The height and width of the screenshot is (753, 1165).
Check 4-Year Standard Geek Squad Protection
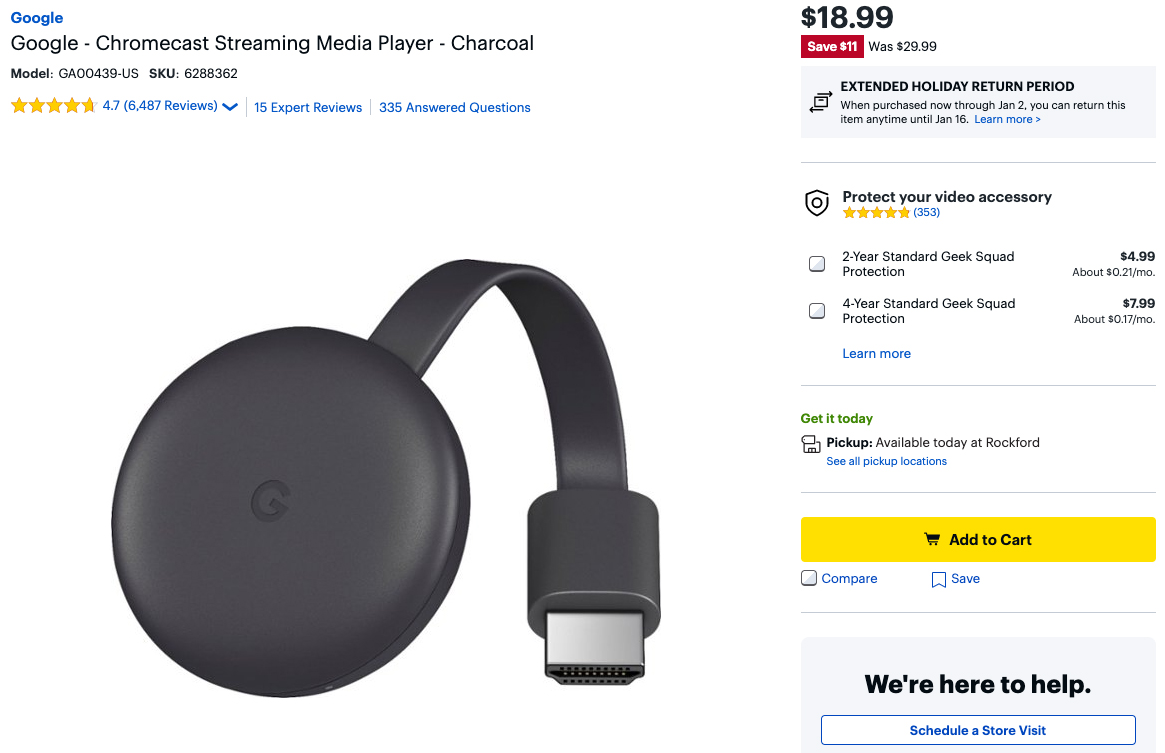click(817, 311)
